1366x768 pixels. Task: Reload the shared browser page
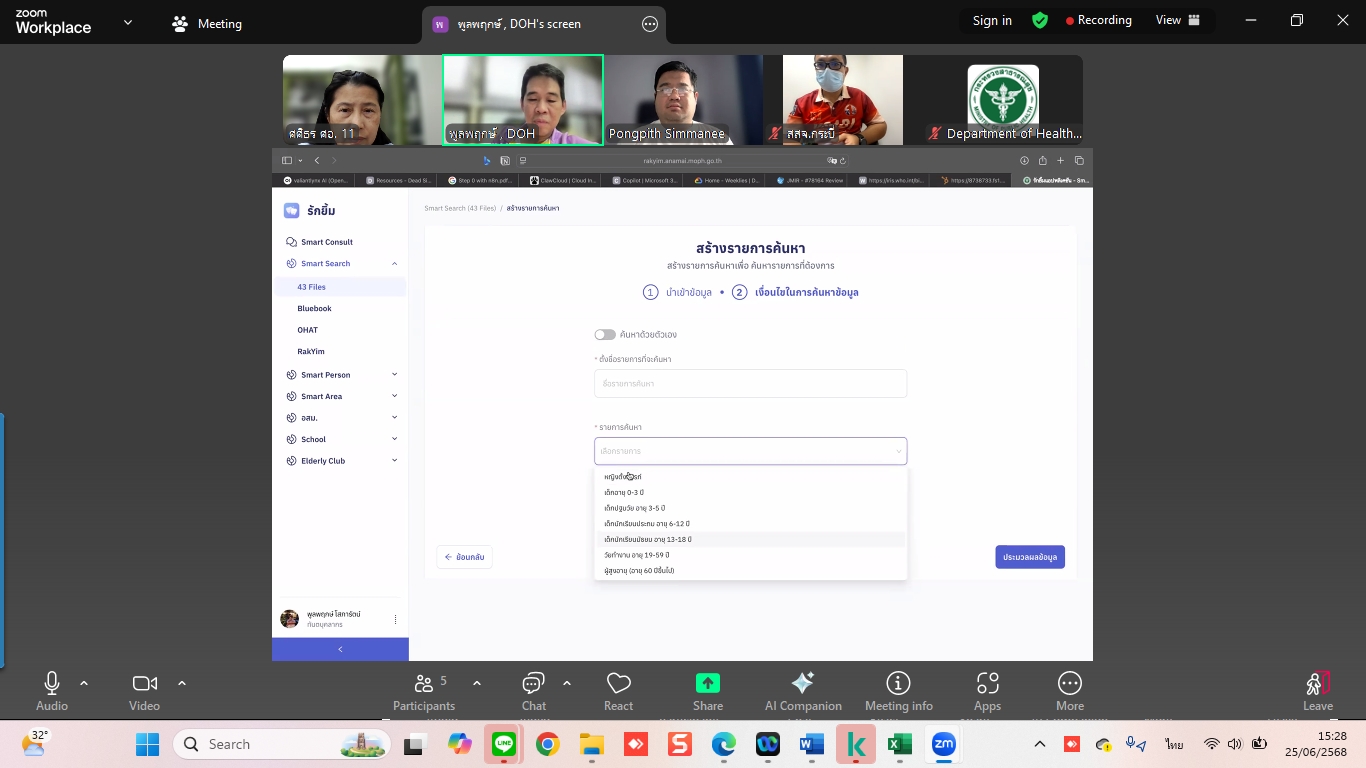[x=843, y=161]
